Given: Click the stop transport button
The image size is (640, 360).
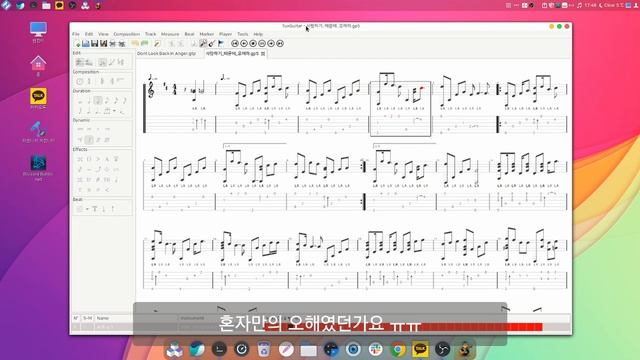Looking at the screenshot, I should point(253,44).
